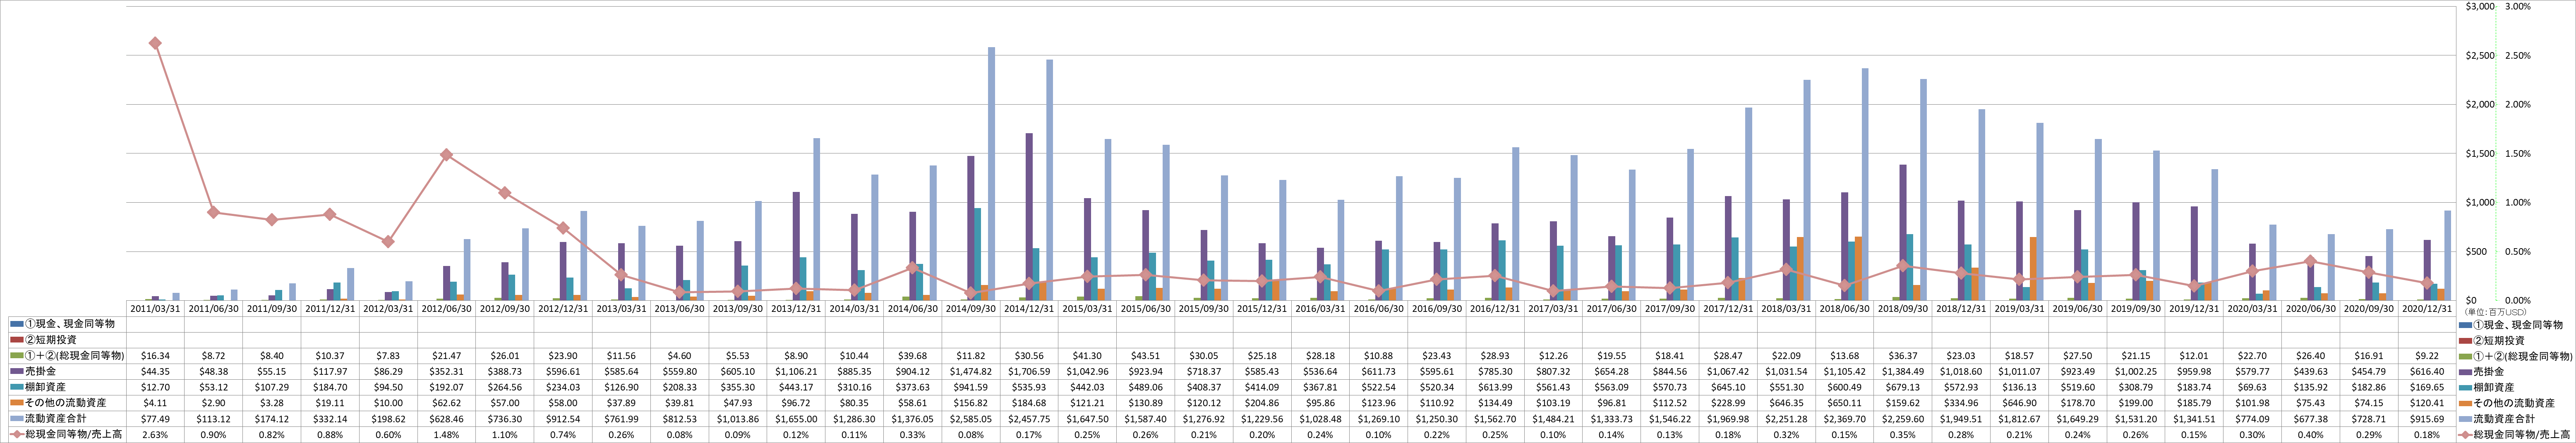
Task: Select the 総現金同等物/売上高 entry in the right-side legend
Action: click(2514, 435)
